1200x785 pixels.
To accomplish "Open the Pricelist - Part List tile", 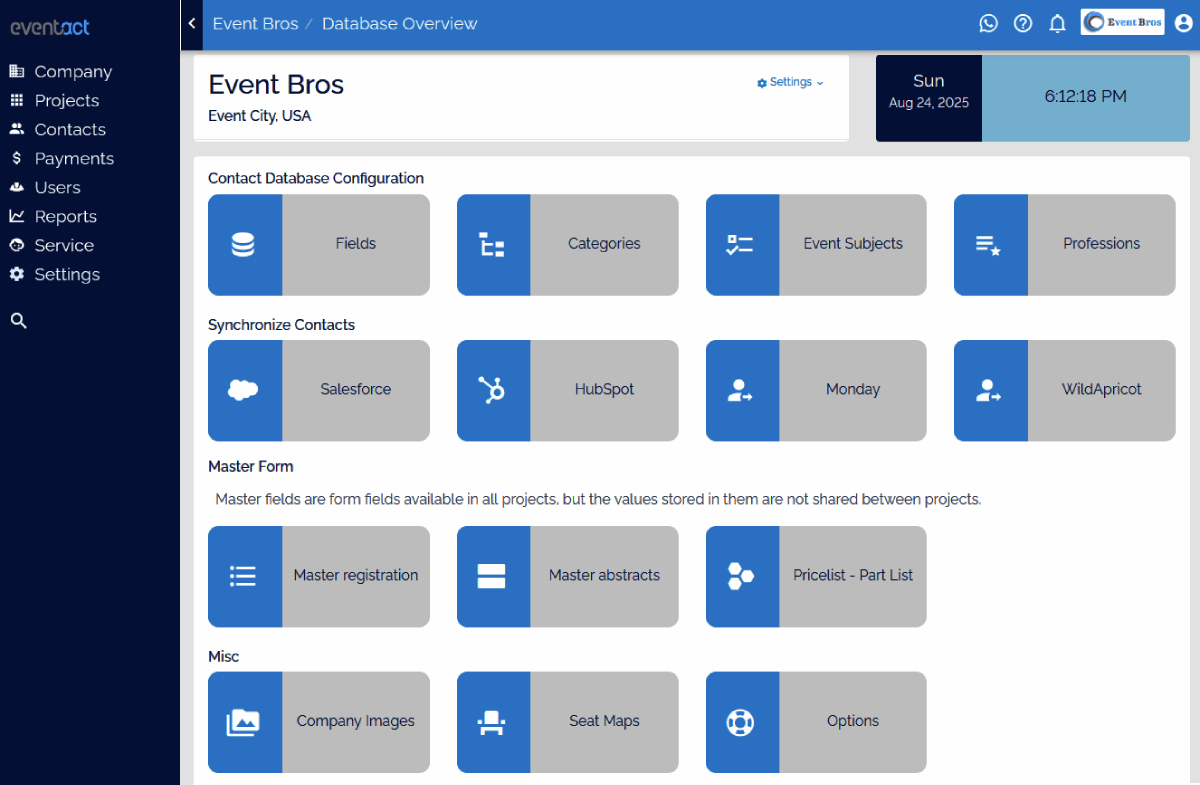I will (815, 576).
